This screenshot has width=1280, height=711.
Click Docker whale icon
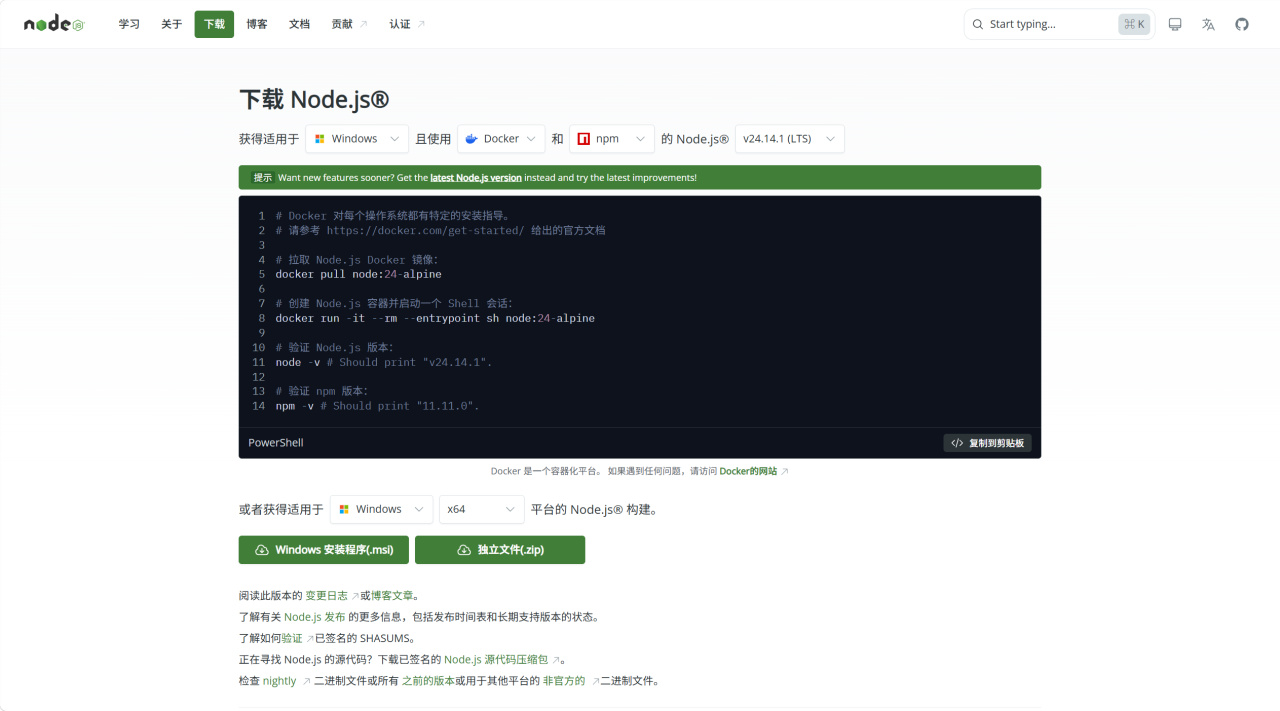pyautogui.click(x=471, y=139)
